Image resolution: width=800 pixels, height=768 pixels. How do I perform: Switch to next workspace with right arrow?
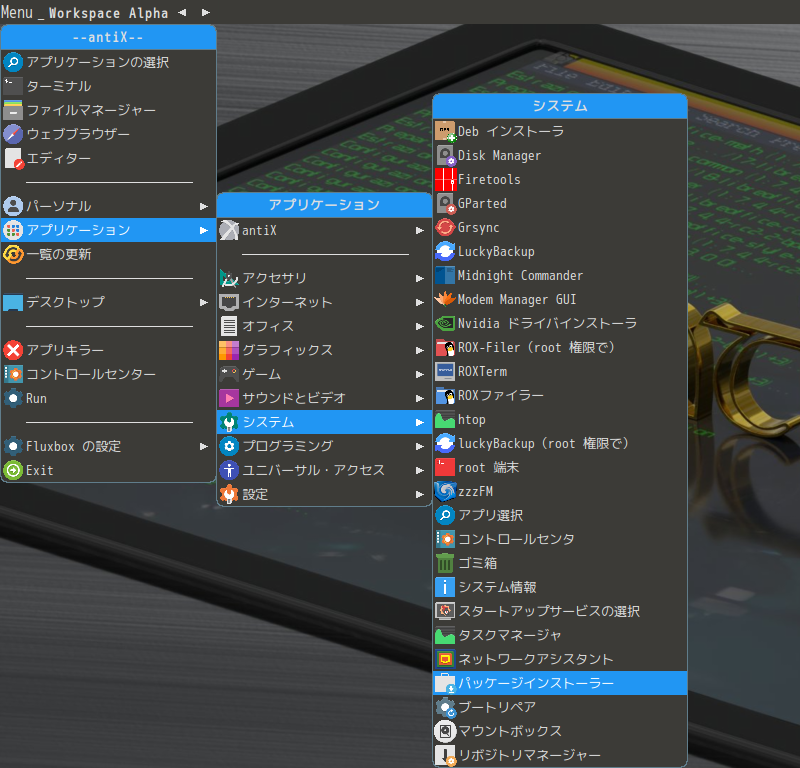coord(206,12)
